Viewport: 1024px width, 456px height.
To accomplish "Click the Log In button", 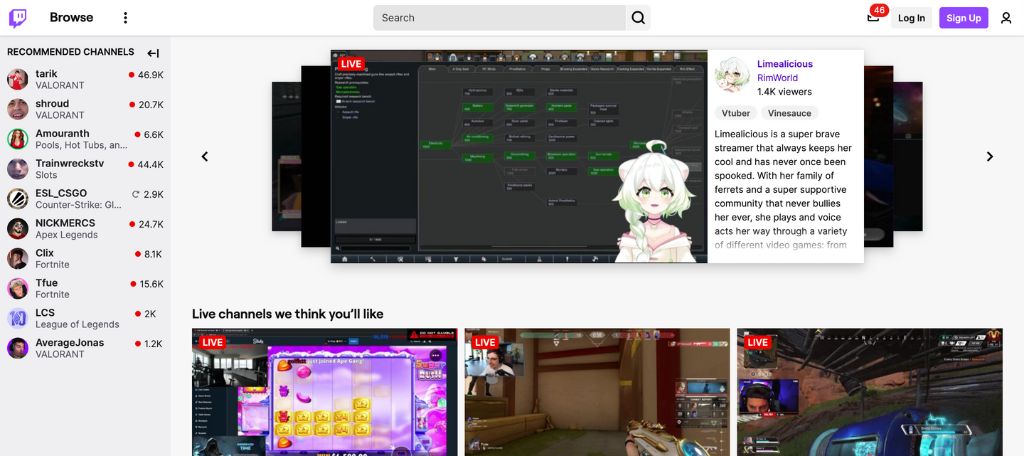I will 911,18.
